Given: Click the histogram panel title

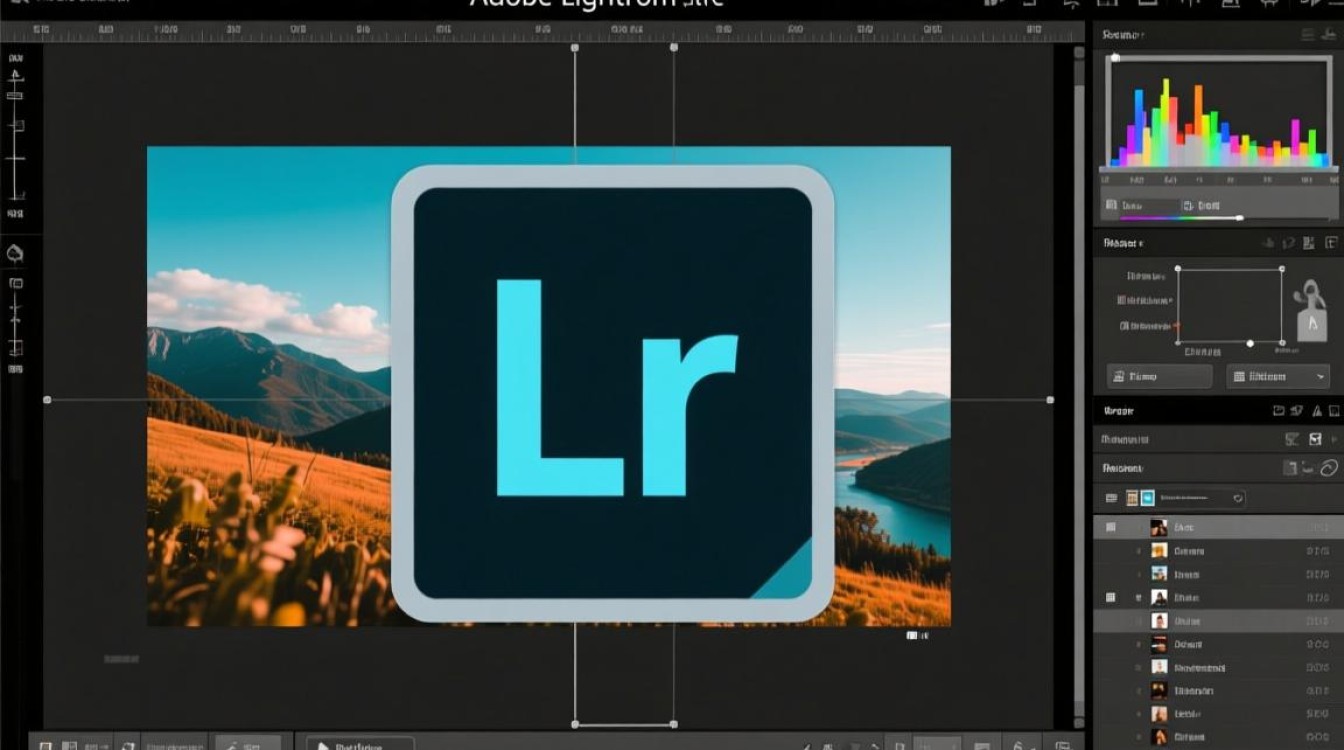Looking at the screenshot, I should coord(1122,35).
